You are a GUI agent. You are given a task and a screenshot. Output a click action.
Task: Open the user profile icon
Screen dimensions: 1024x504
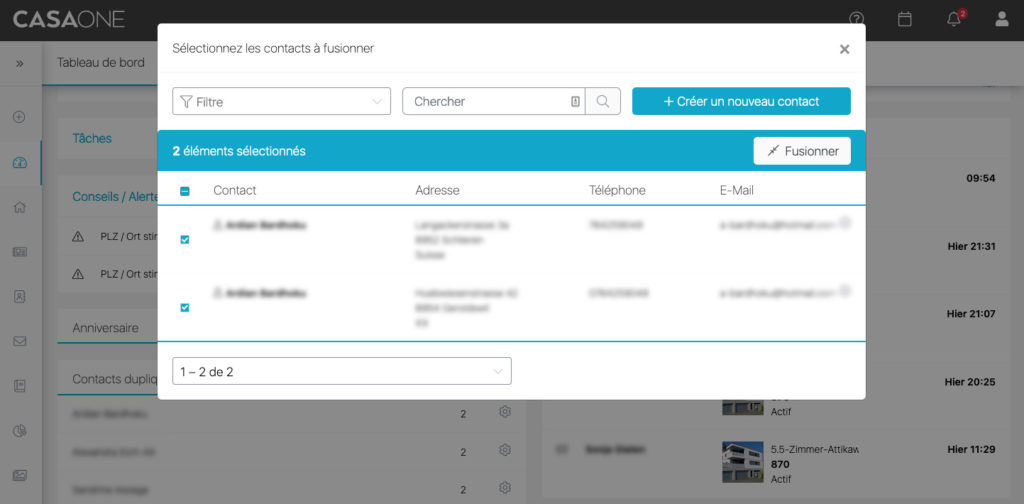[x=1002, y=19]
